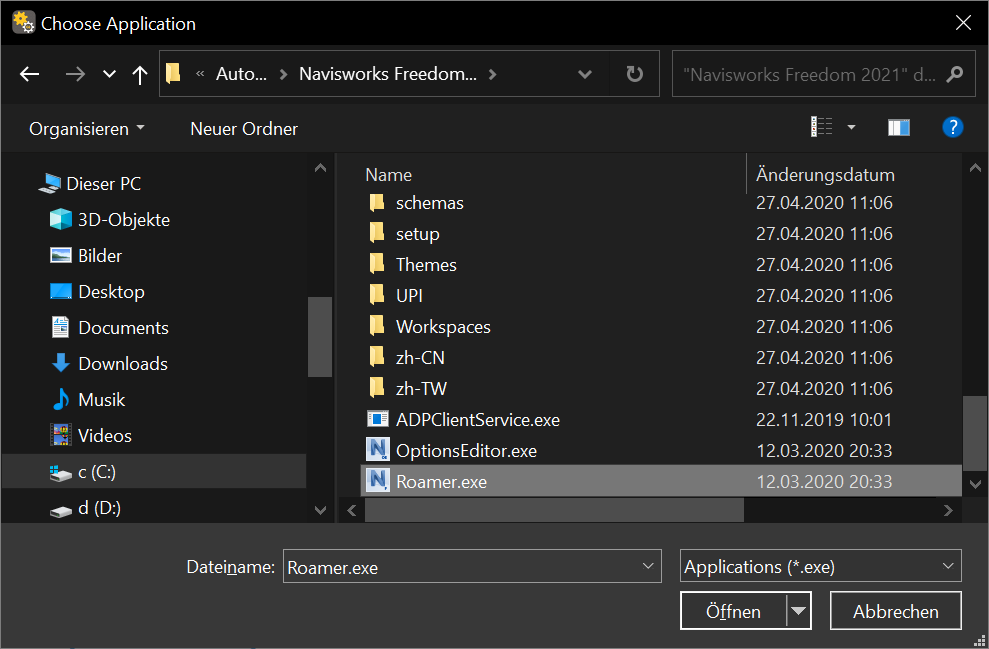This screenshot has width=989, height=649.
Task: Open 3D-Objekte in the sidebar
Action: (110, 219)
